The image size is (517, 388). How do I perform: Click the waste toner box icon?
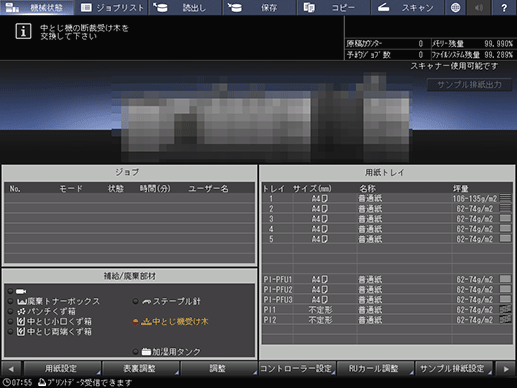[22, 302]
